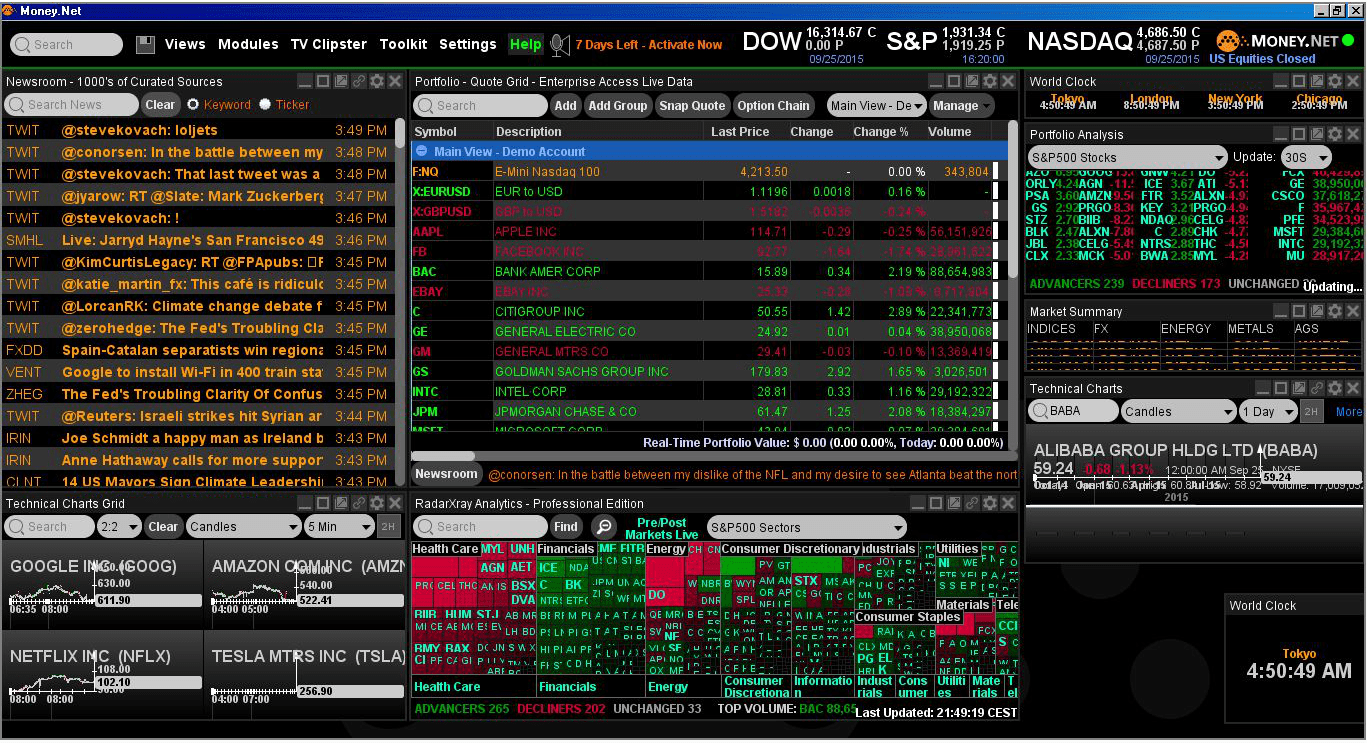Open the Views menu
Screen dimensions: 1367x743
pyautogui.click(x=185, y=44)
